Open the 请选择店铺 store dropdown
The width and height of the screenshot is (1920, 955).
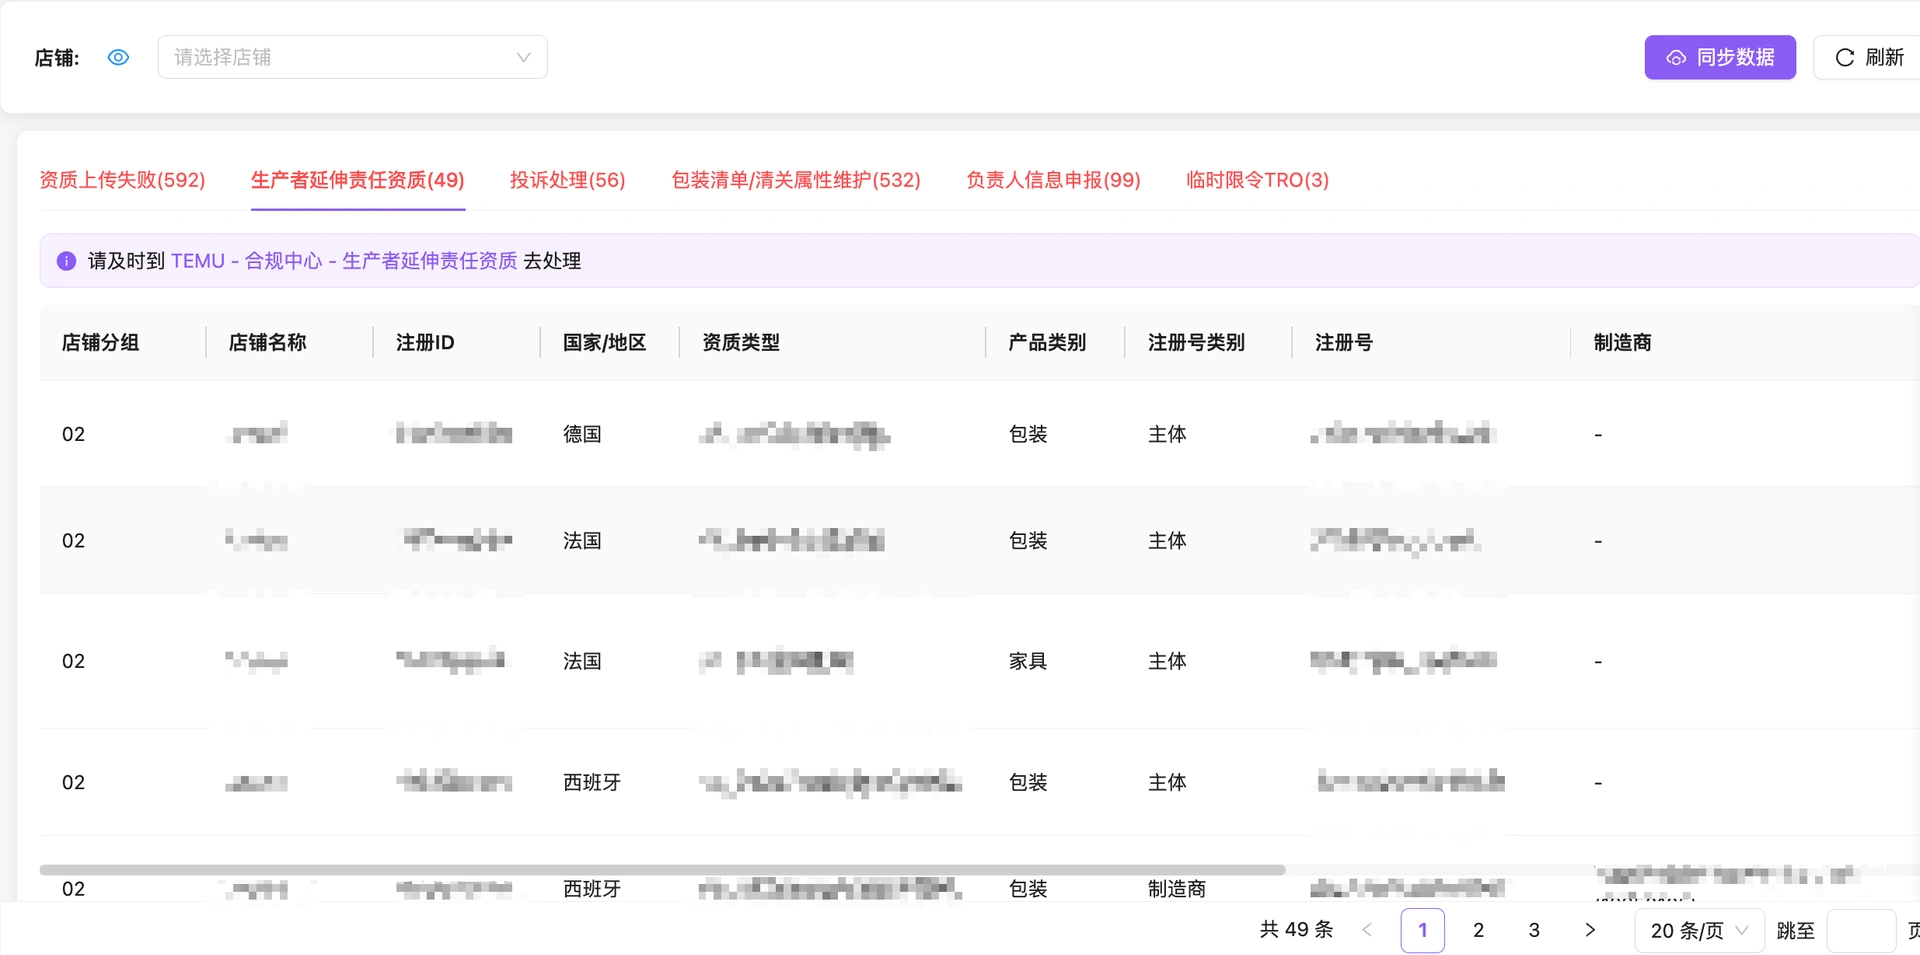tap(352, 57)
